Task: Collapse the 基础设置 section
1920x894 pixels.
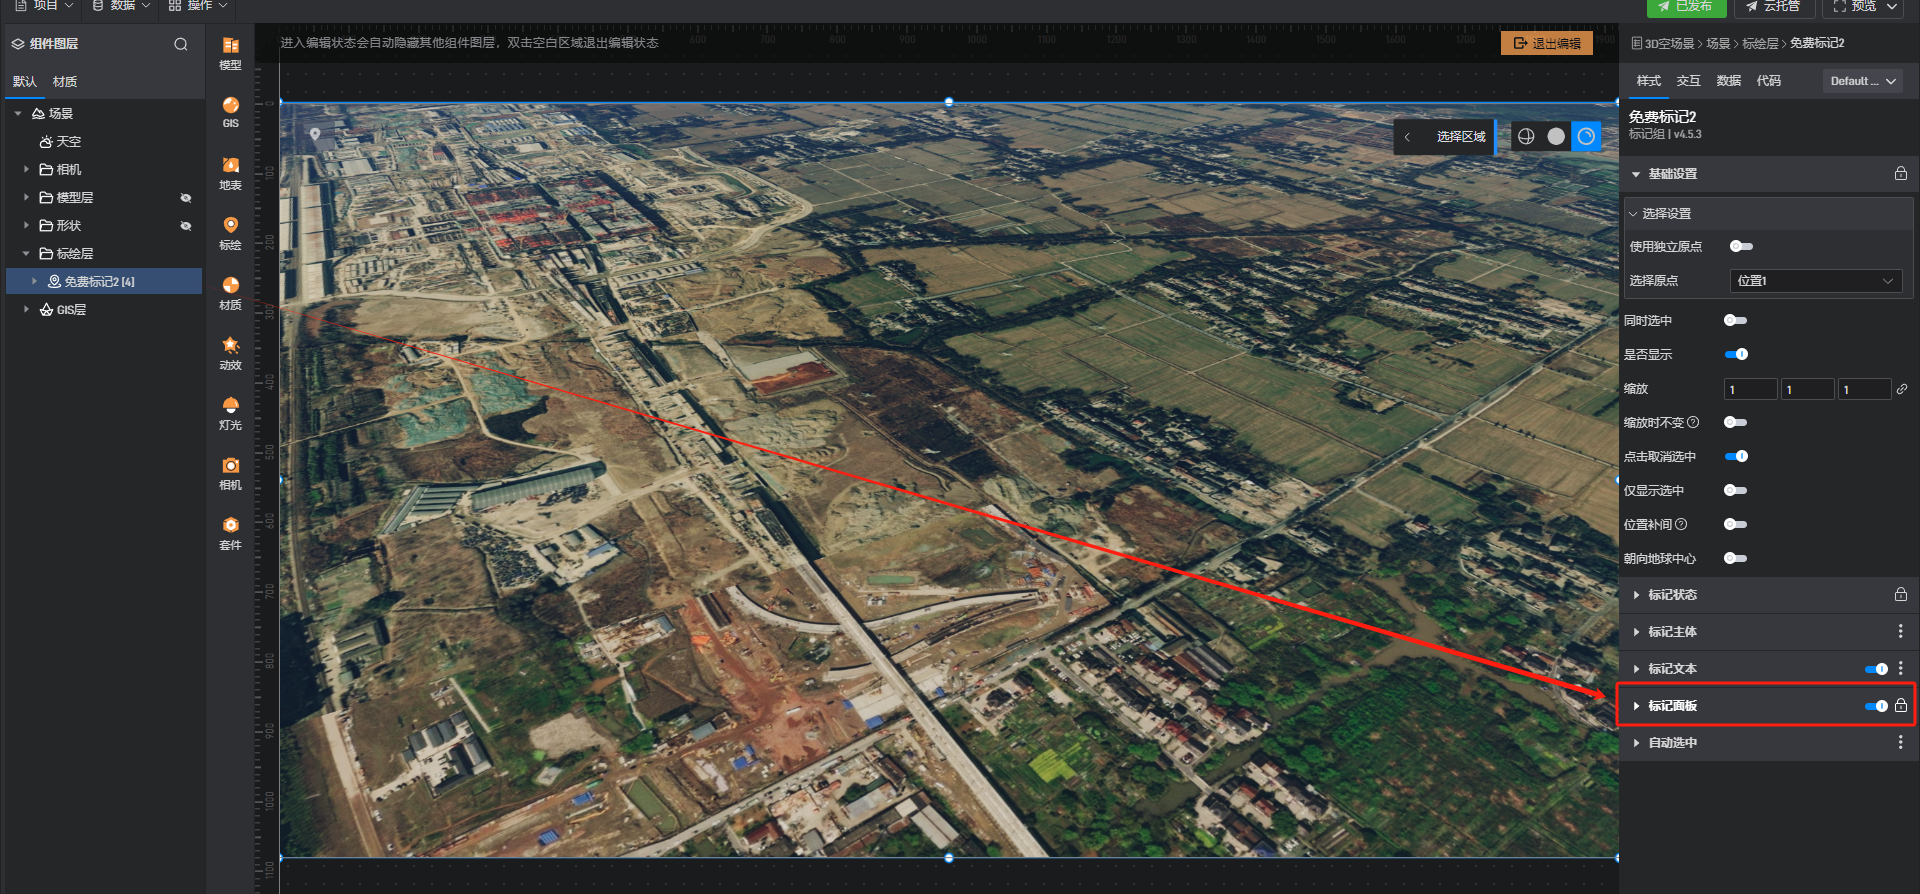Action: tap(1636, 174)
